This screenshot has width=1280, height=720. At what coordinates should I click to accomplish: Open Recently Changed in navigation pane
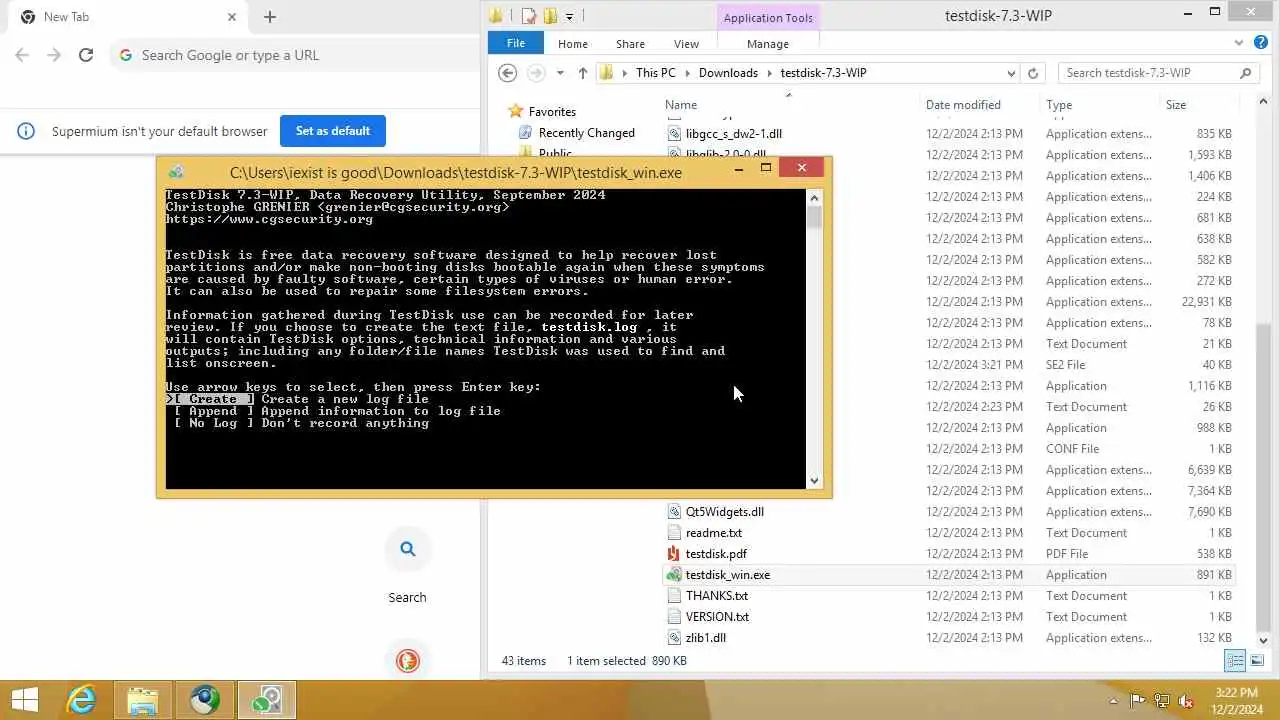586,133
